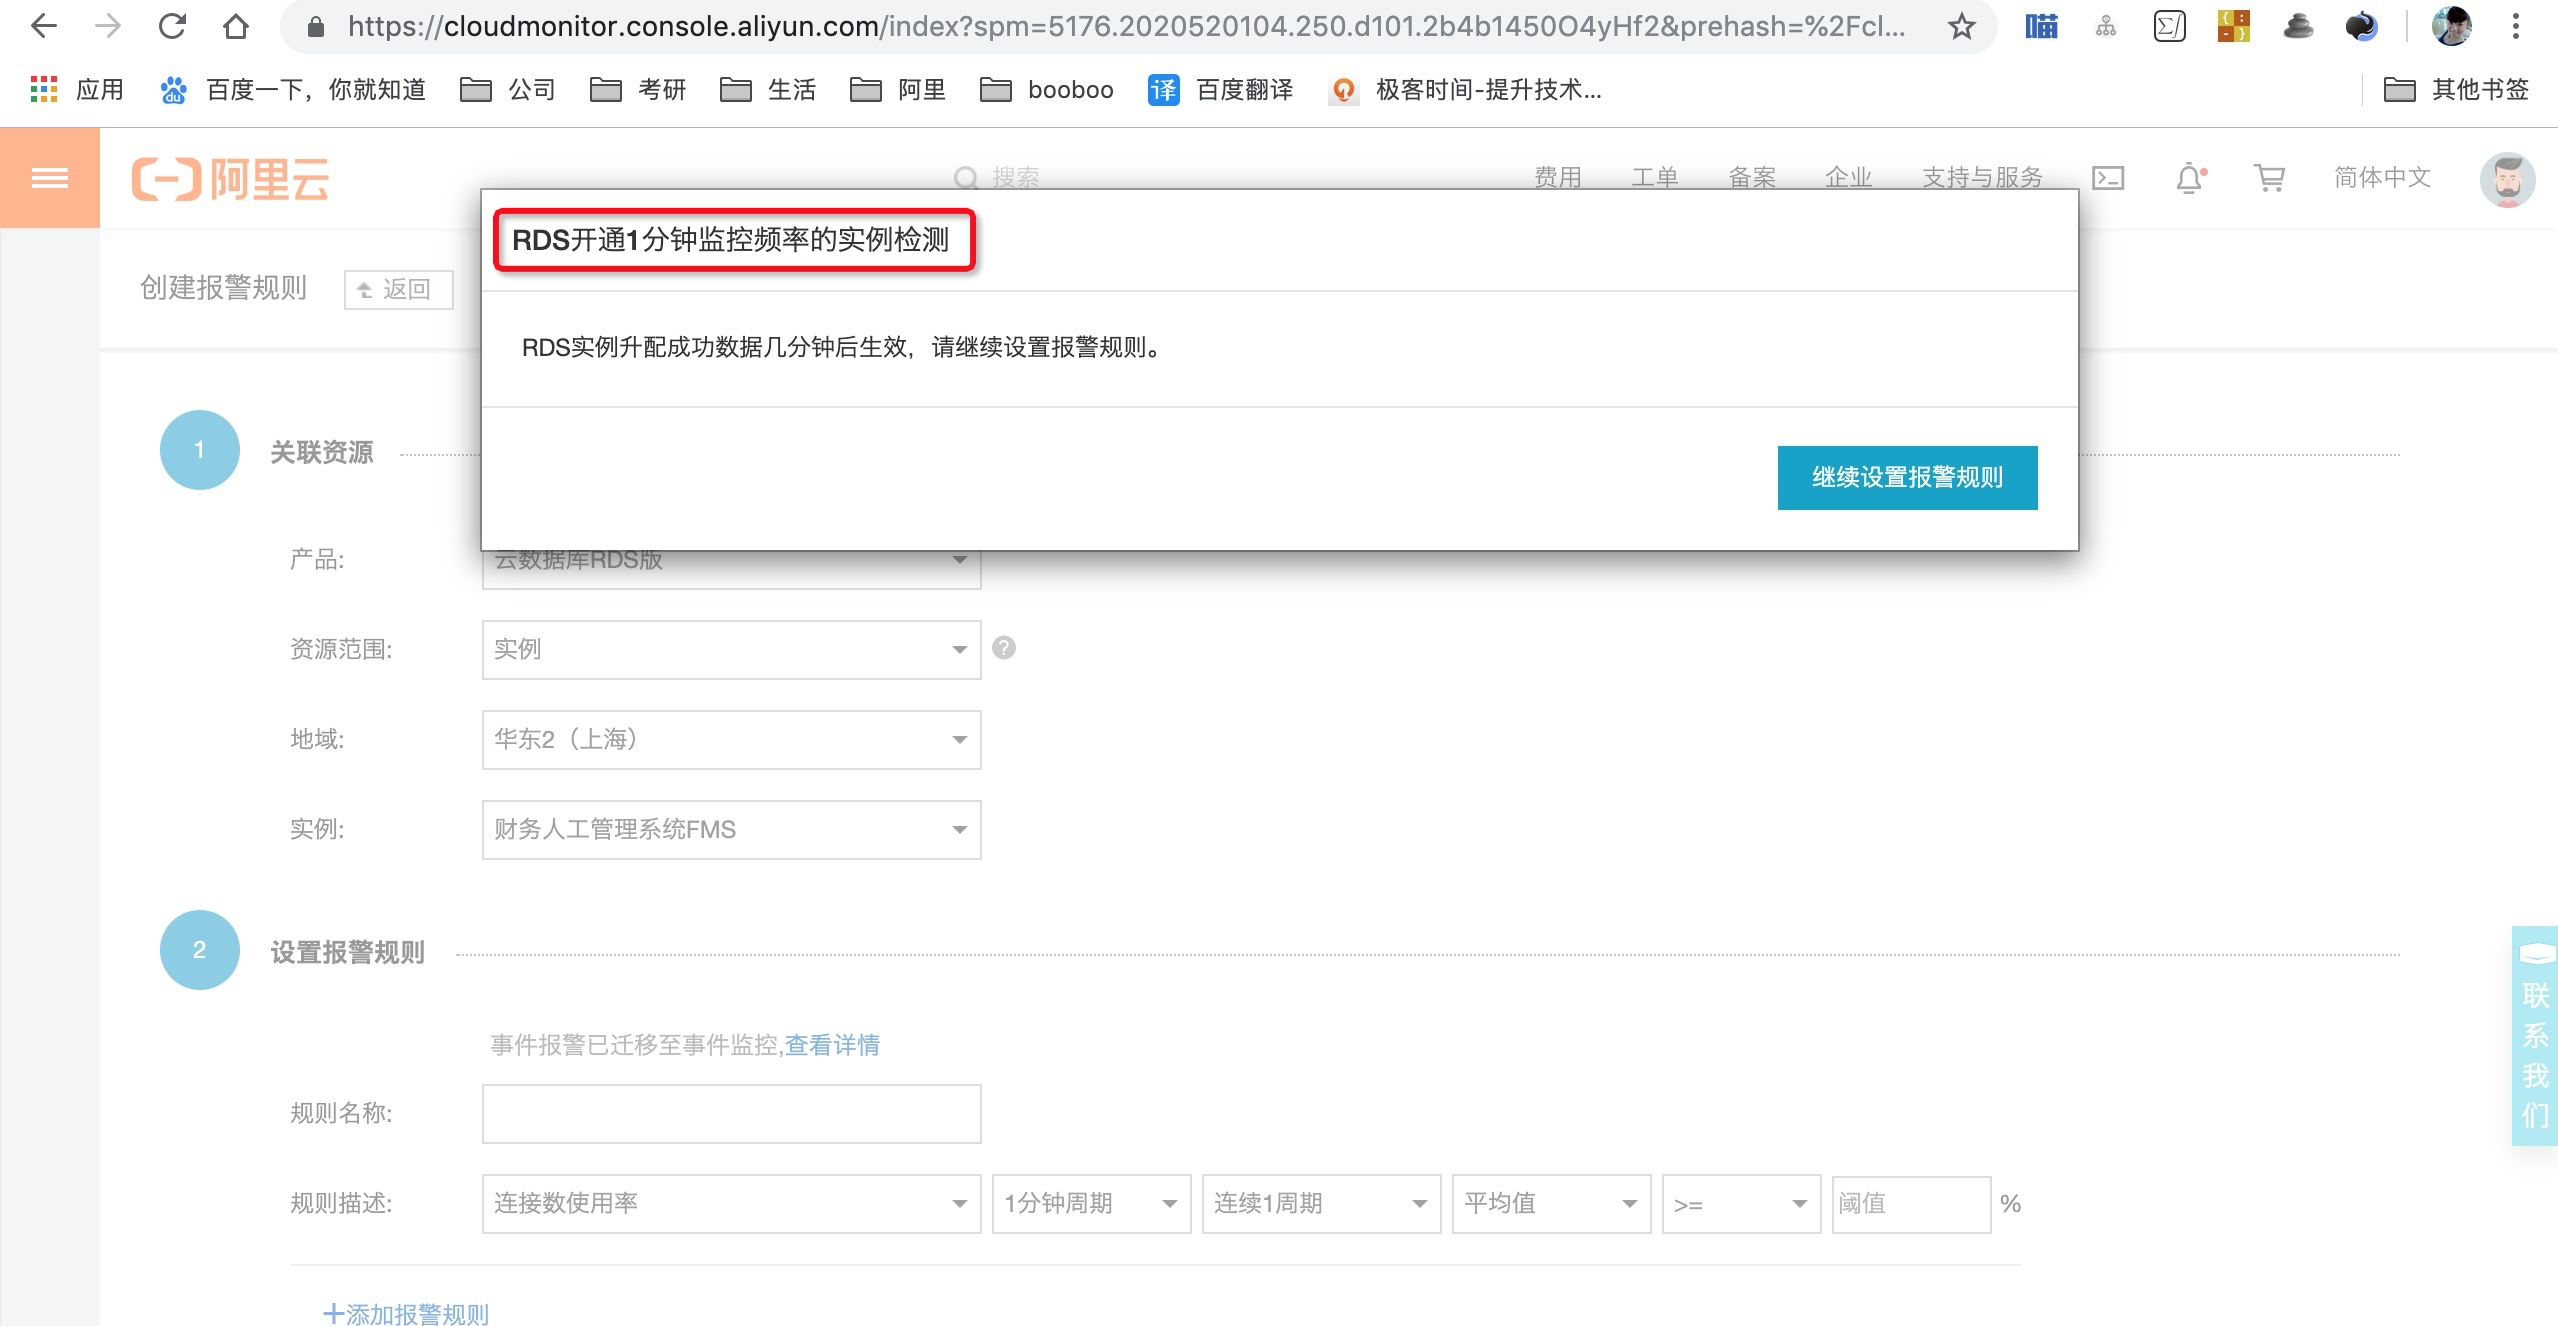This screenshot has width=2558, height=1326.
Task: Click +添加报警规则 link
Action: tap(406, 1313)
